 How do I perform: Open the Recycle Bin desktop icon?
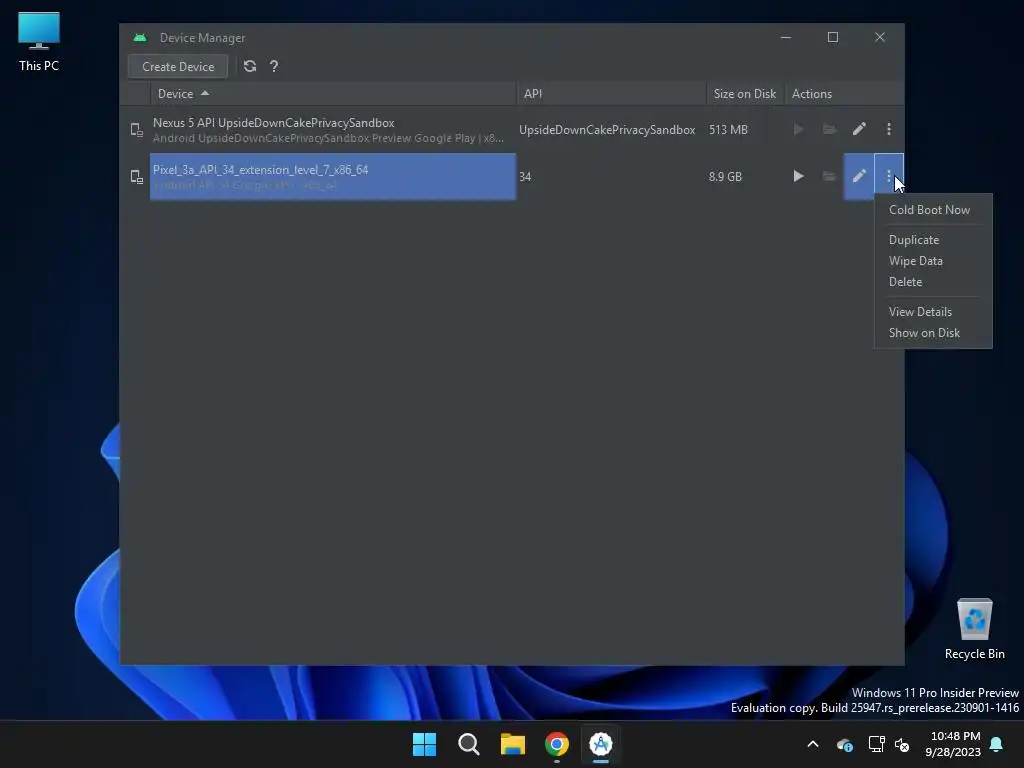[x=974, y=629]
